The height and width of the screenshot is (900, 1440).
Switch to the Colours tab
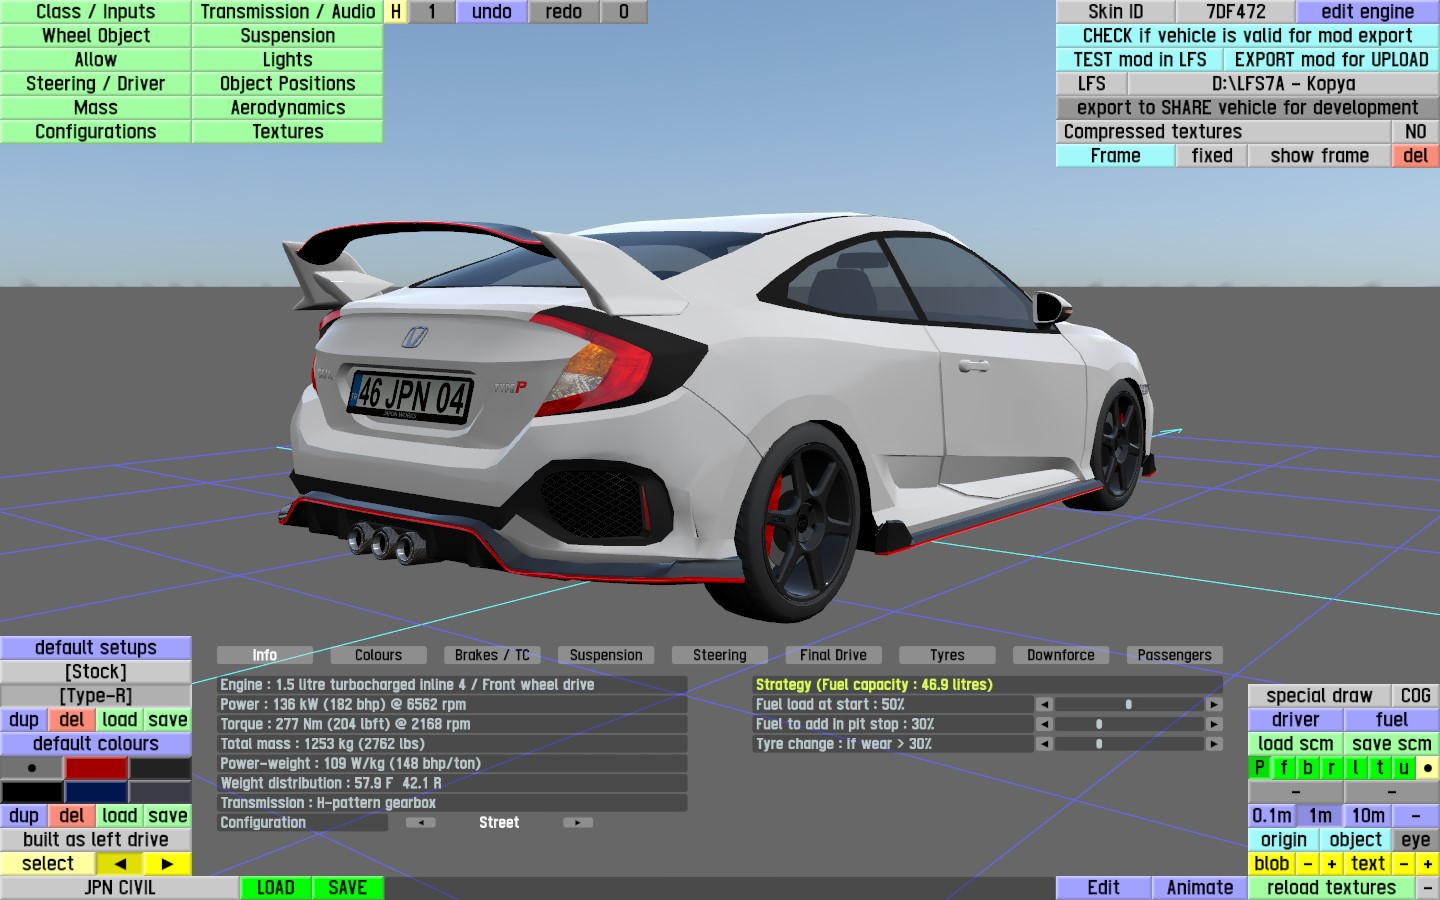tap(378, 655)
